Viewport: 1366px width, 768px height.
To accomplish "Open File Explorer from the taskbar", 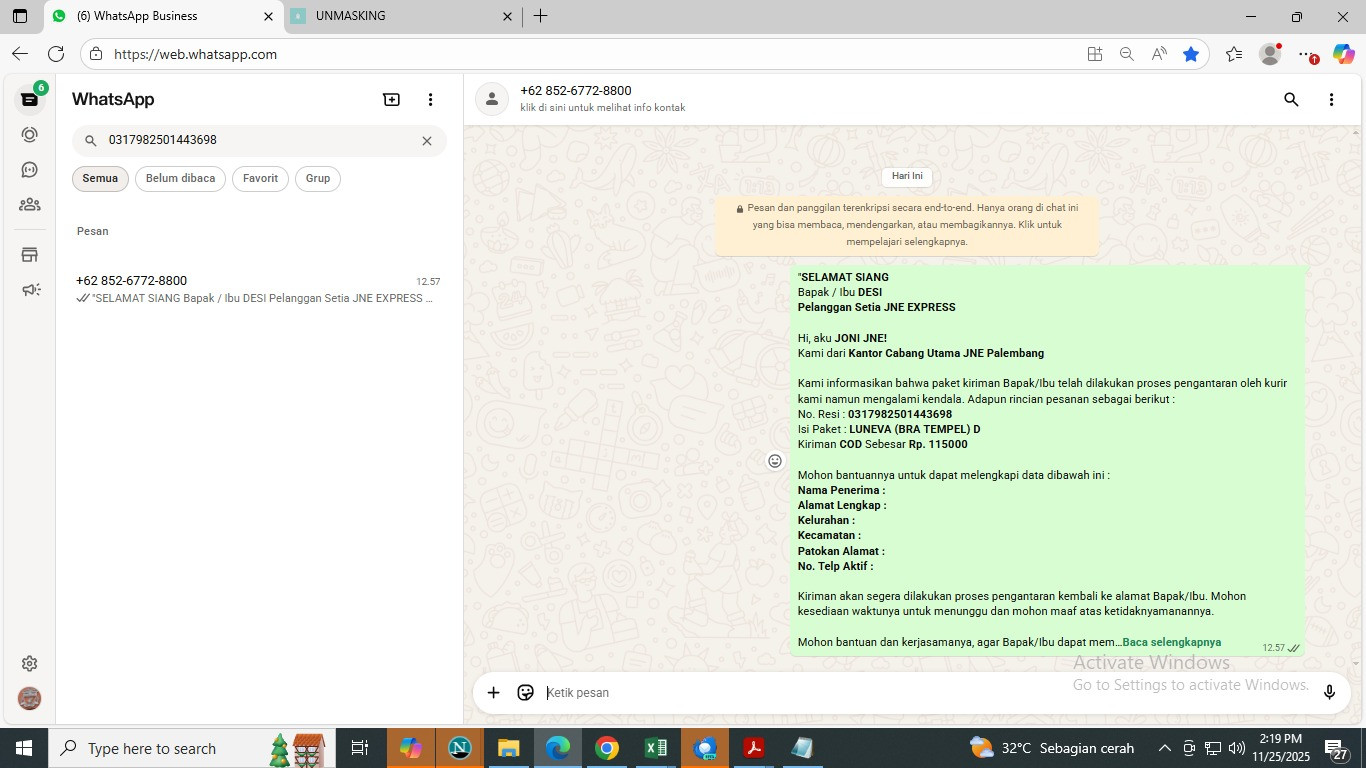I will [x=509, y=748].
